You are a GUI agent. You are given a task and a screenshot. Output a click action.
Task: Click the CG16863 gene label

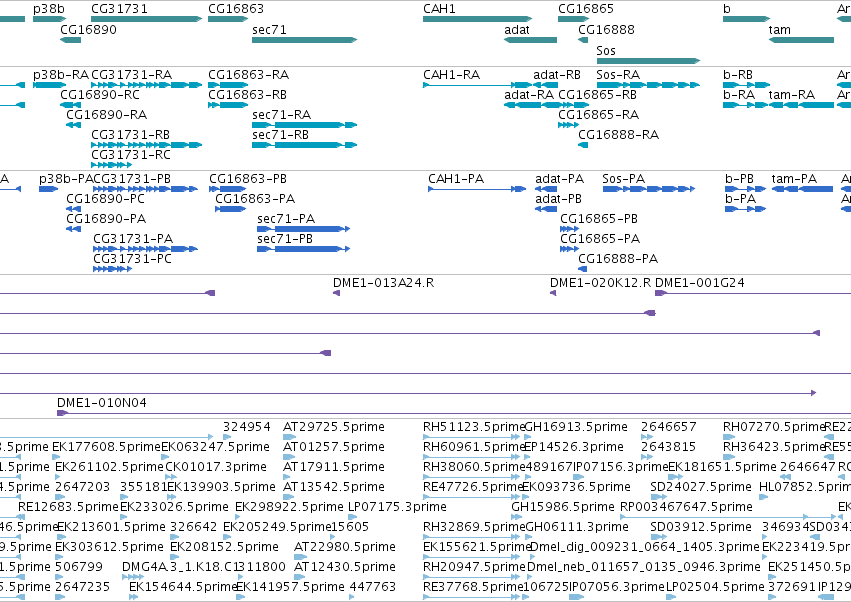point(236,9)
